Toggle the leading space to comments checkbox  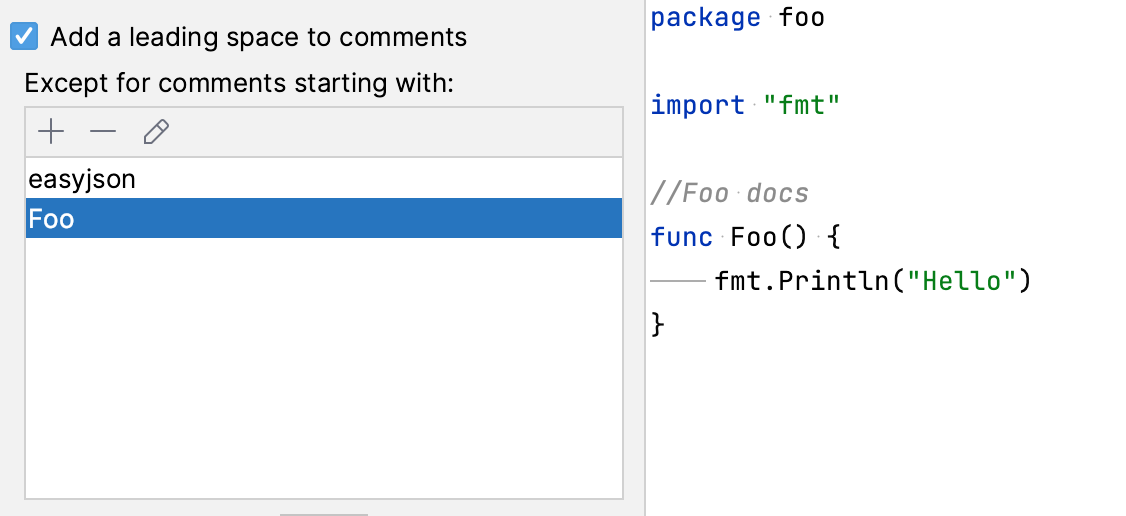23,38
